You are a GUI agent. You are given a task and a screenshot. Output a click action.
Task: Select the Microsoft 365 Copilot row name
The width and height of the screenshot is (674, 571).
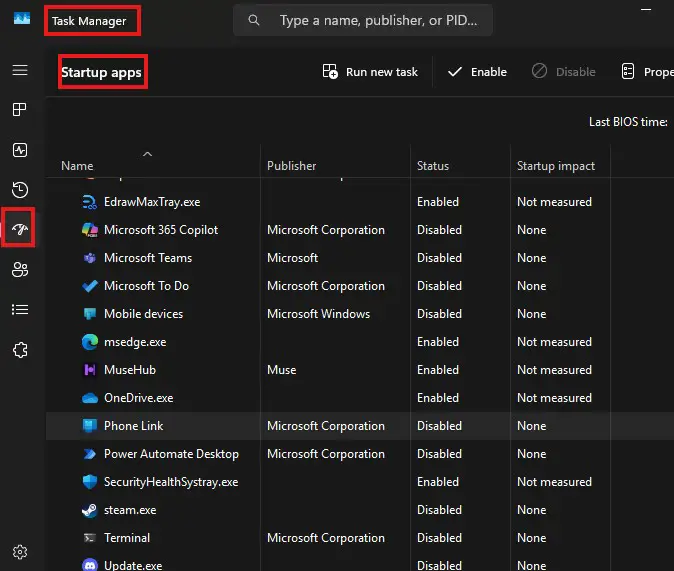161,230
